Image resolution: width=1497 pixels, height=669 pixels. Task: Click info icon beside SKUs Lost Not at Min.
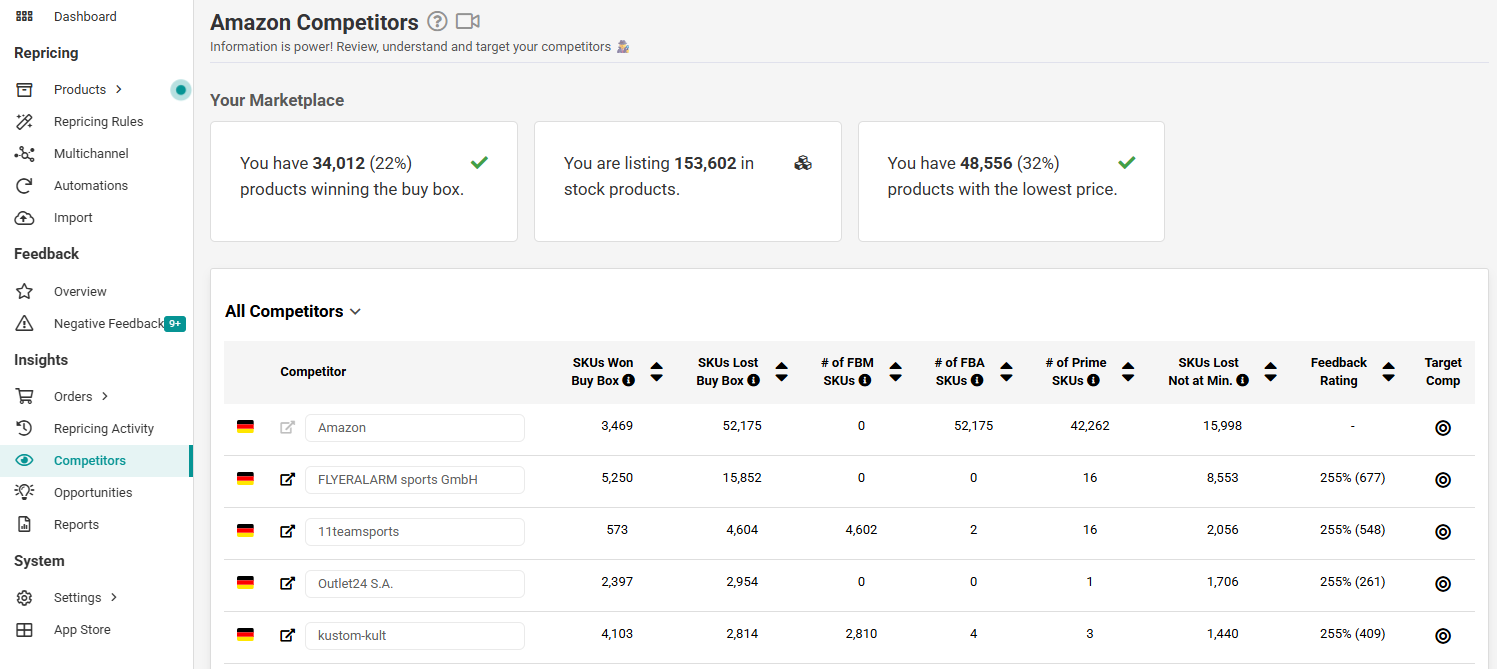pos(1242,380)
